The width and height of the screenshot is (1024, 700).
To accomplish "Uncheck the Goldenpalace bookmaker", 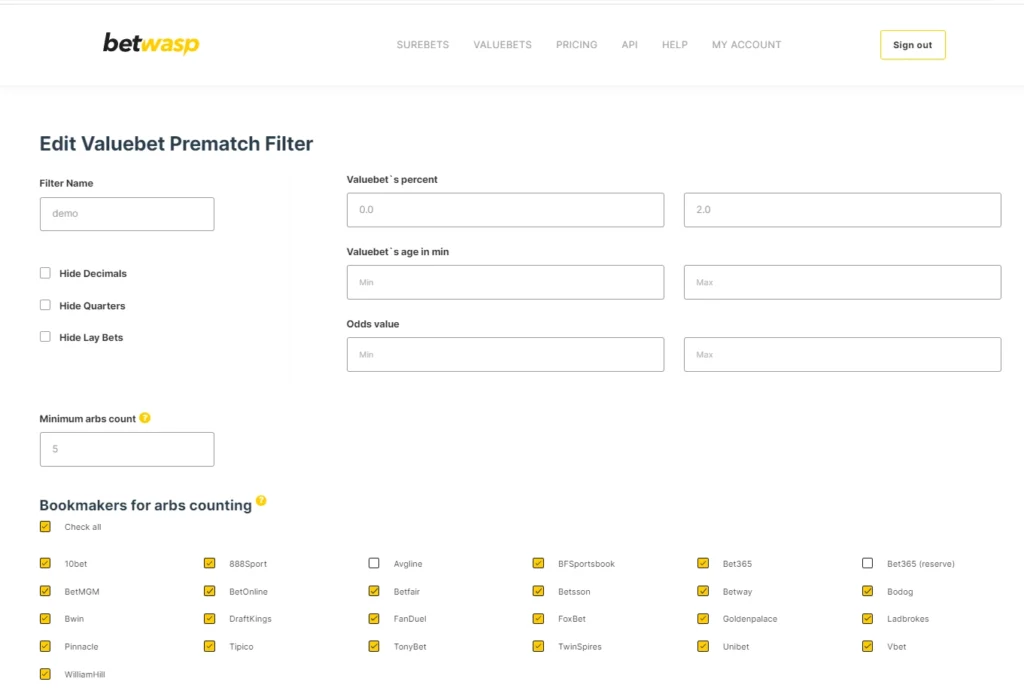I will click(x=703, y=618).
